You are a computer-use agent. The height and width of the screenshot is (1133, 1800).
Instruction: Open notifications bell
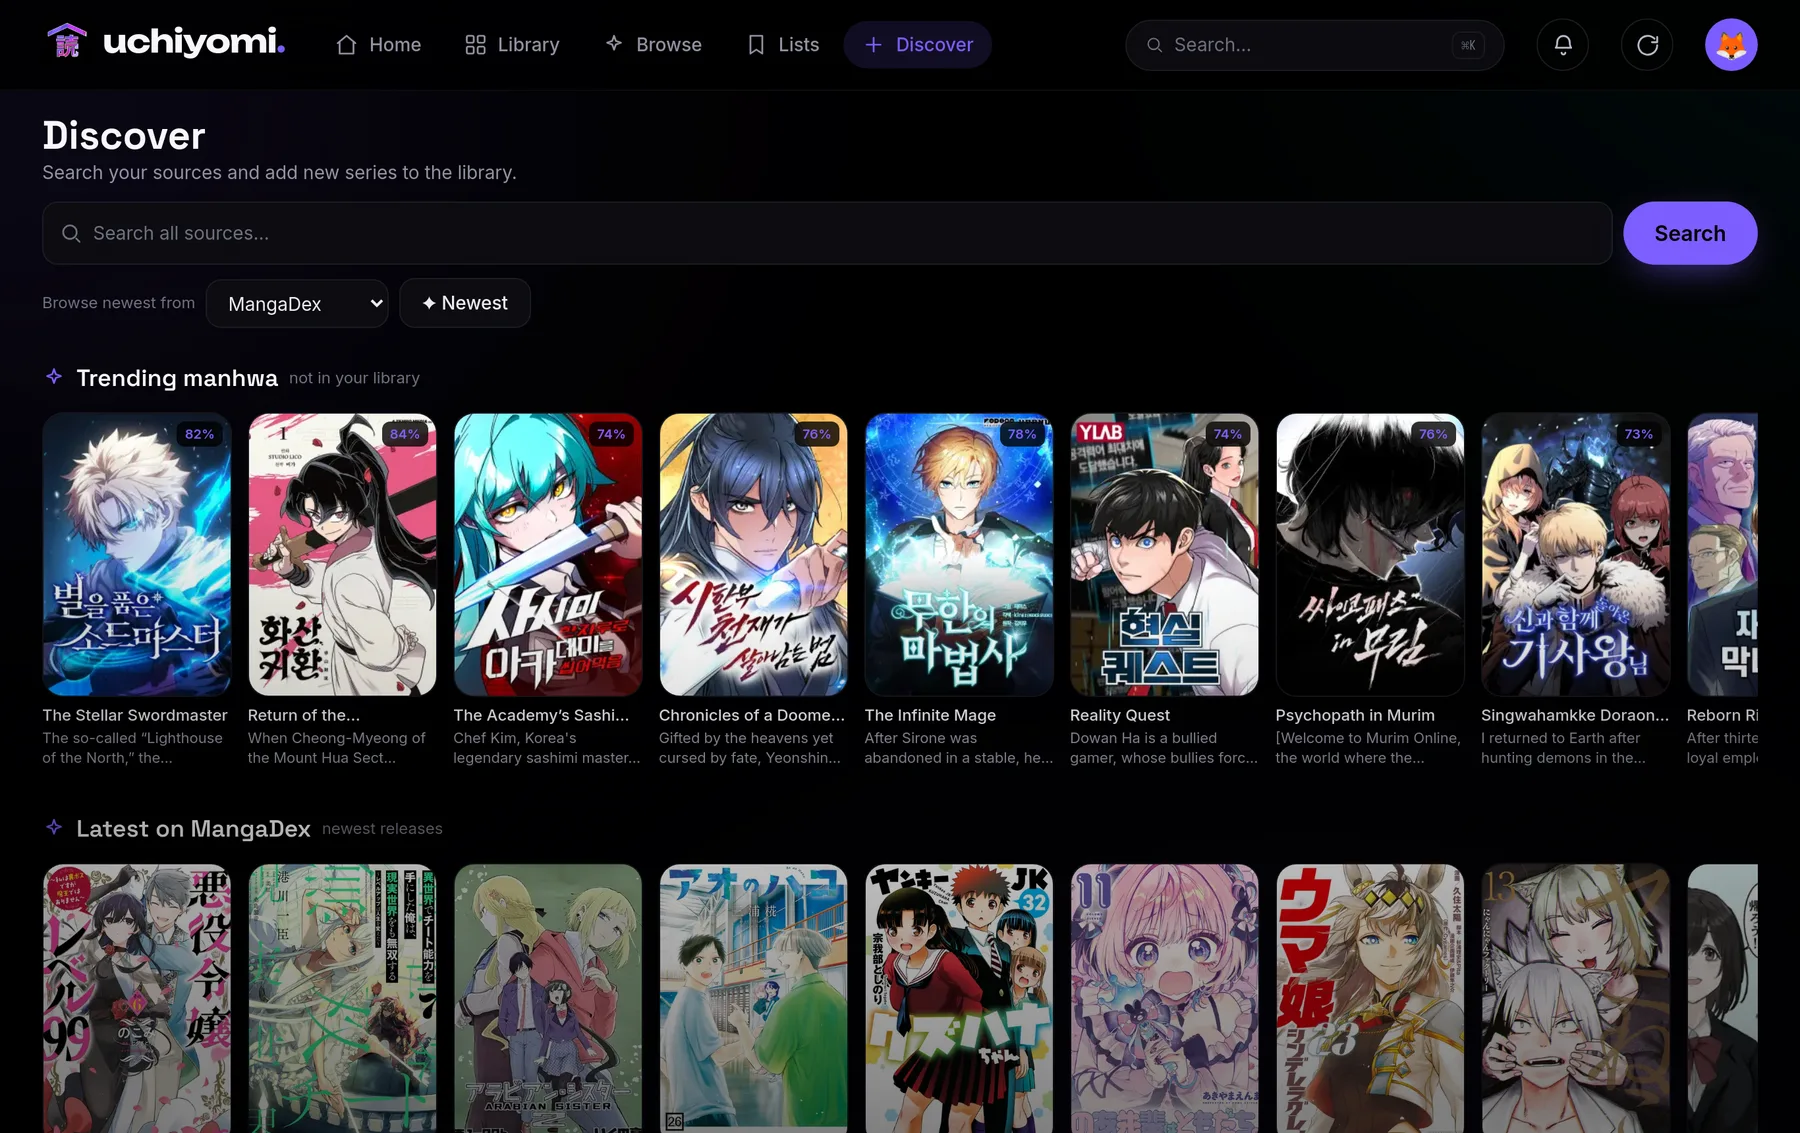tap(1562, 45)
